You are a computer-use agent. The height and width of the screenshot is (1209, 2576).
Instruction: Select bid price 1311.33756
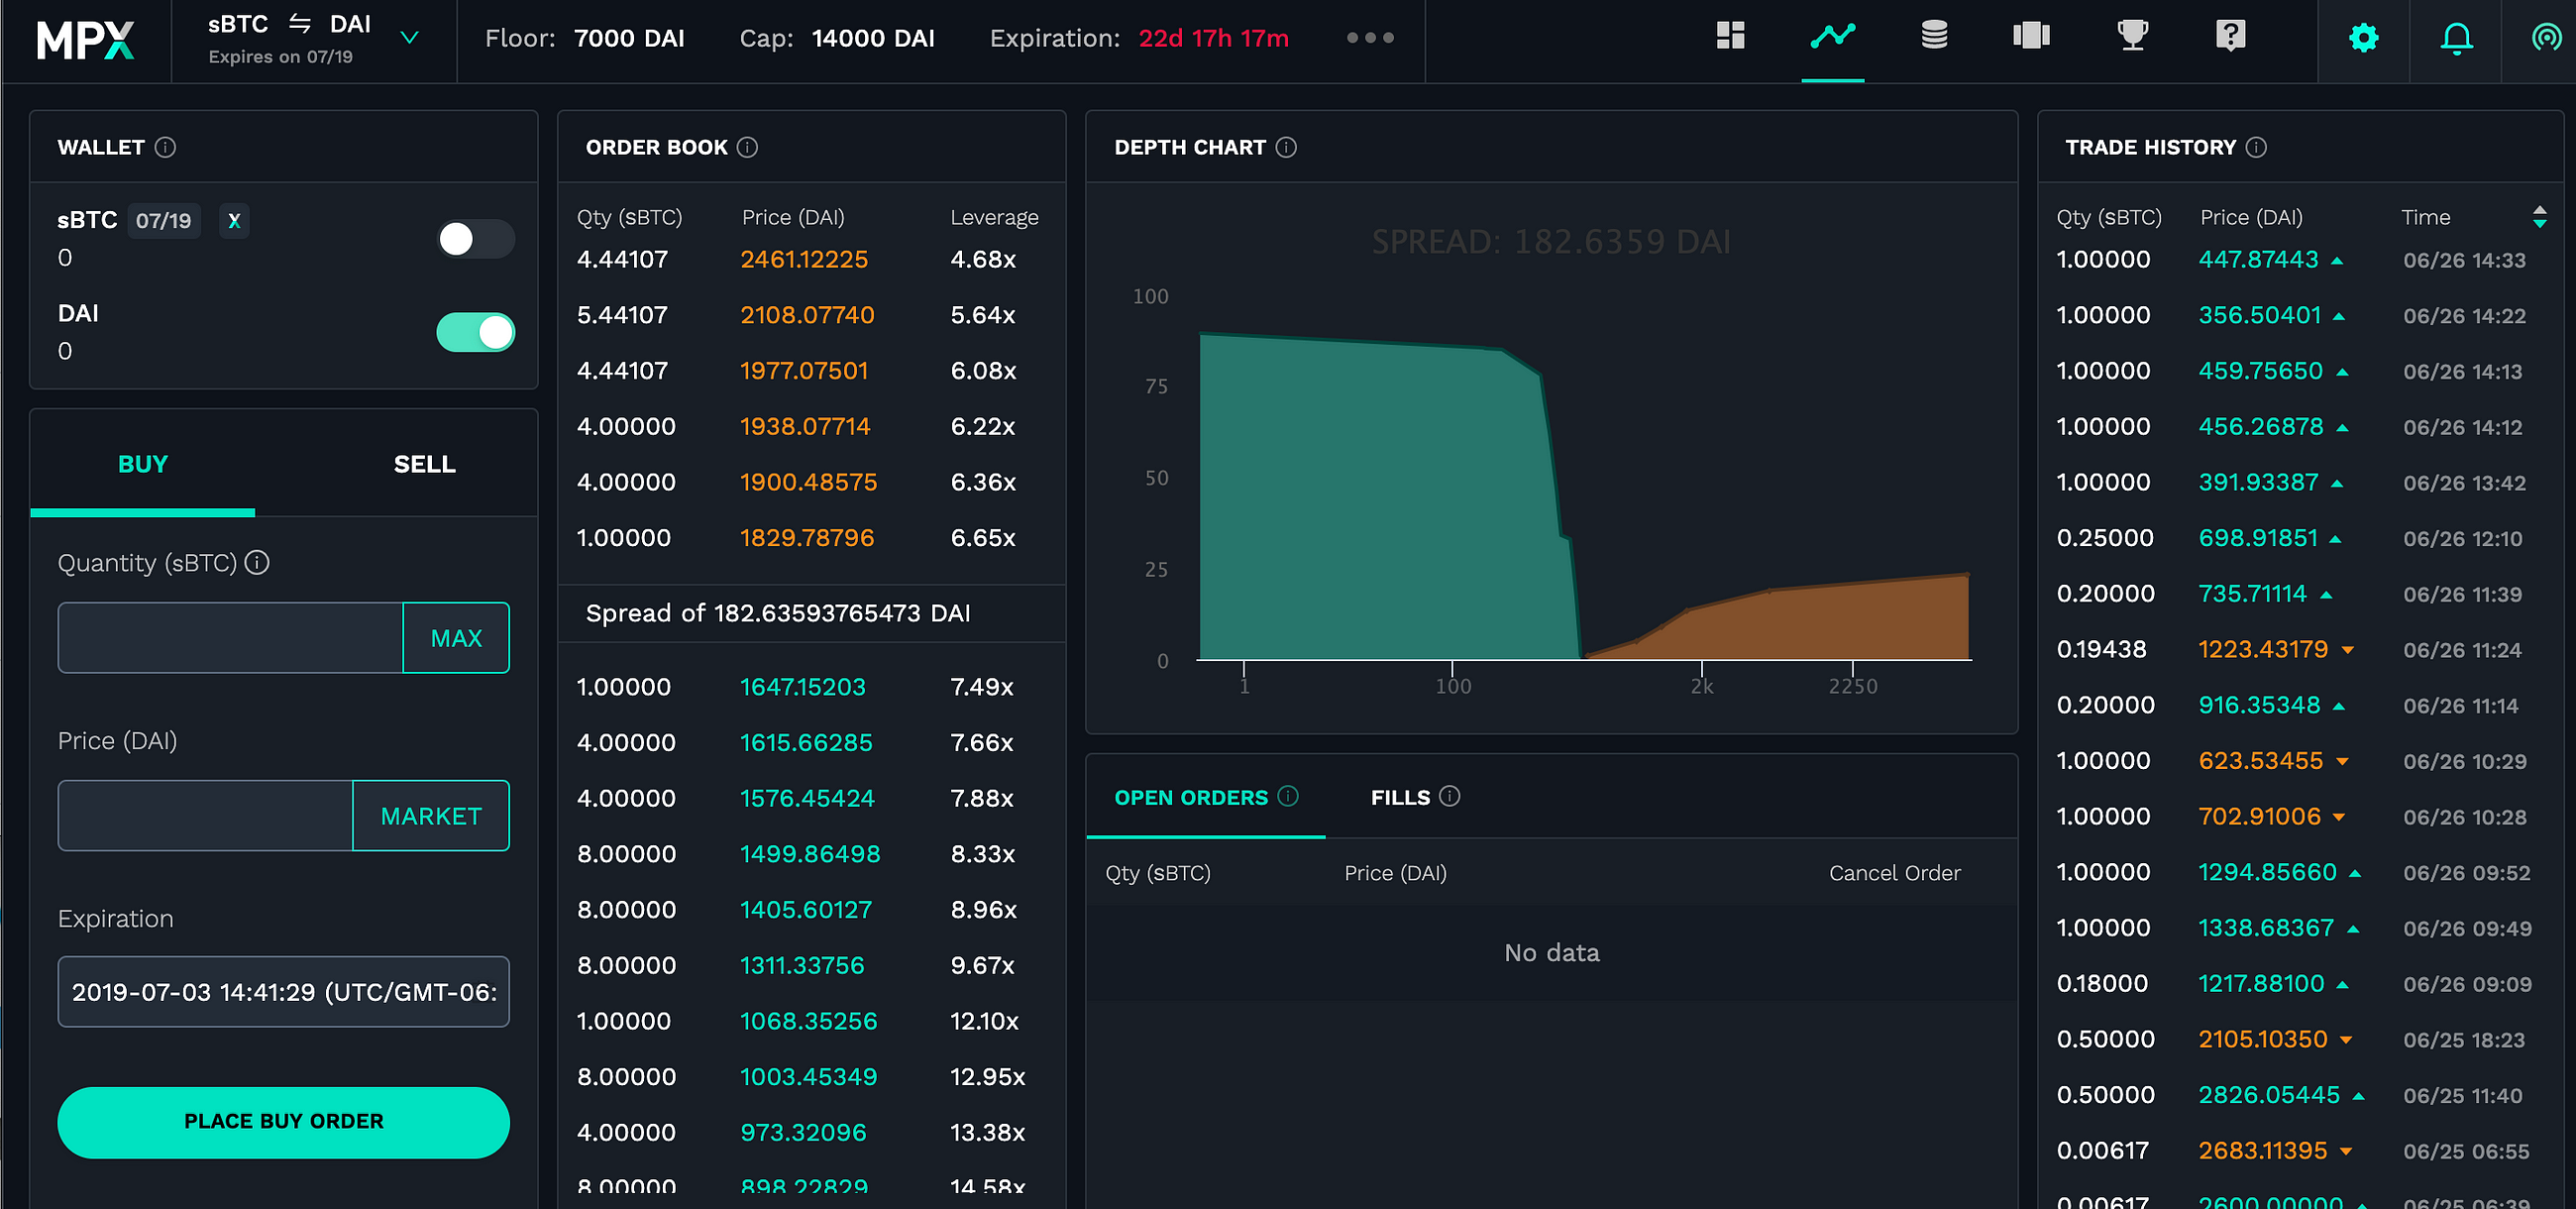point(802,966)
